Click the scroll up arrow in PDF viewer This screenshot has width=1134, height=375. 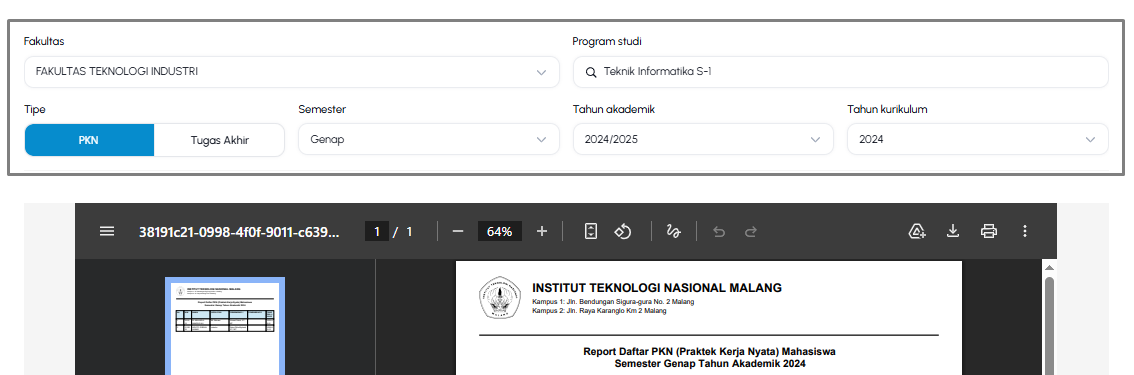pos(1049,268)
